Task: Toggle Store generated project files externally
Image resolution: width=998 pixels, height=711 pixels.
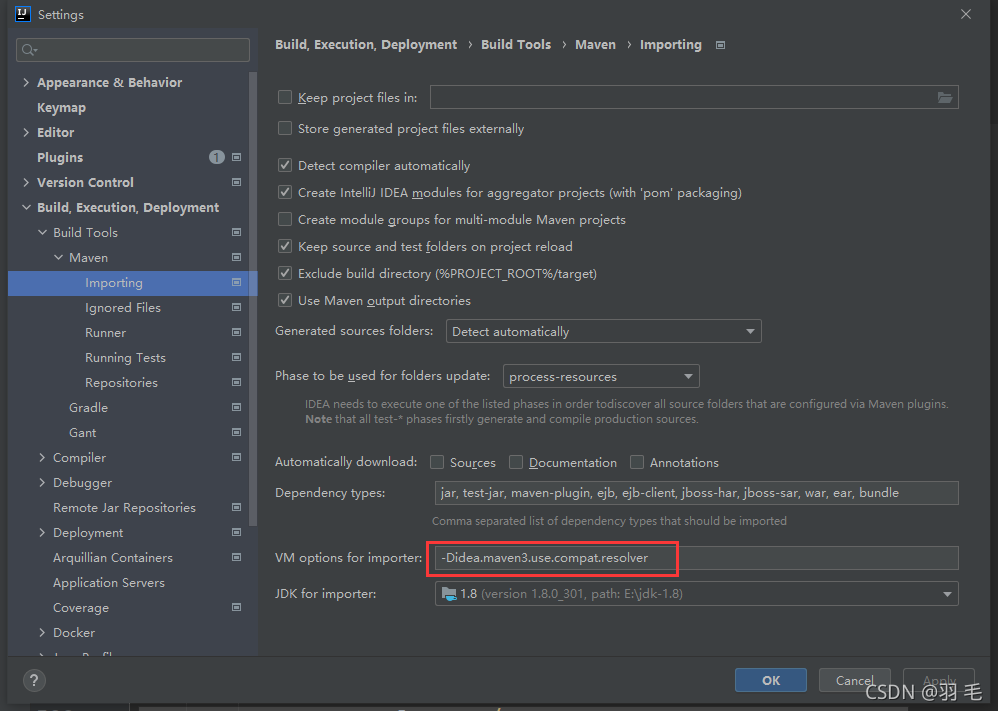Action: click(x=285, y=129)
